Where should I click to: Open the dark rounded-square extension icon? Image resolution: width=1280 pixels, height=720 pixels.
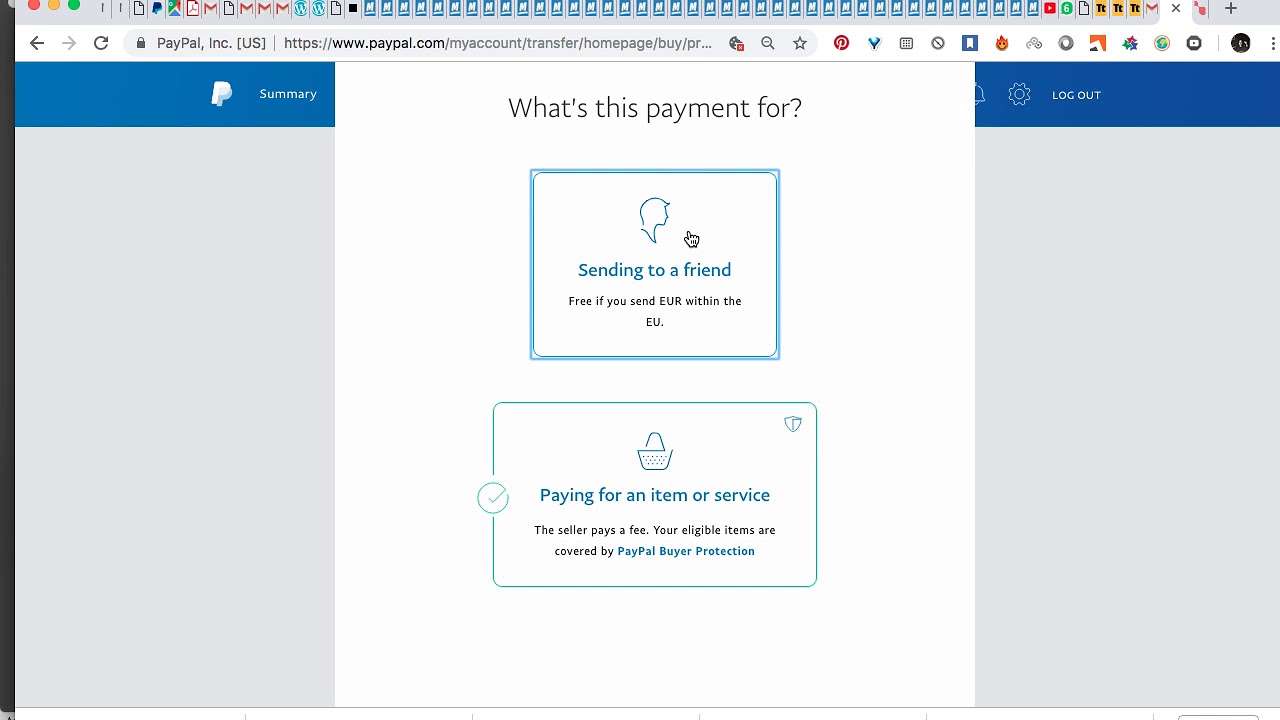[x=1194, y=43]
